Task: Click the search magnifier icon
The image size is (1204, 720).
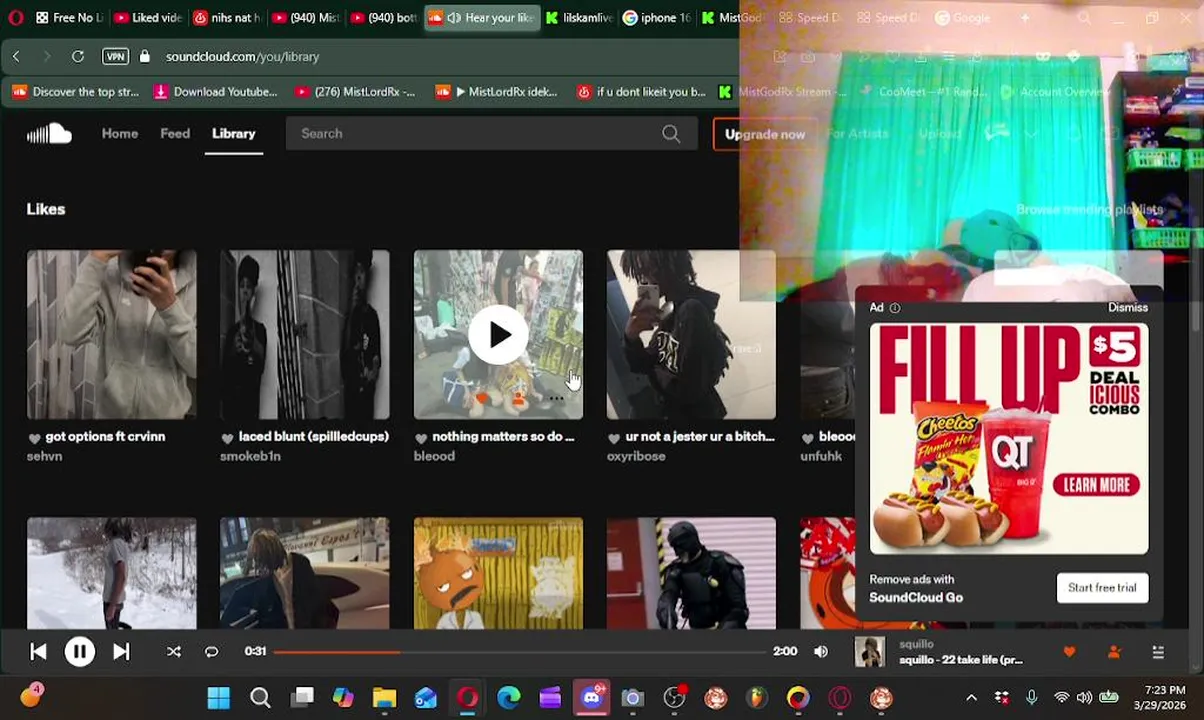Action: pos(671,133)
